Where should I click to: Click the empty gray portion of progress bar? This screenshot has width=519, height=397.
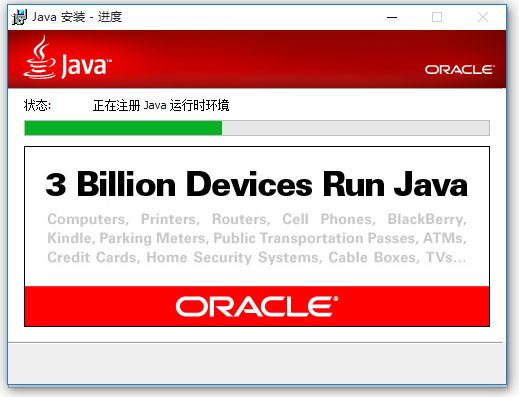[x=356, y=128]
